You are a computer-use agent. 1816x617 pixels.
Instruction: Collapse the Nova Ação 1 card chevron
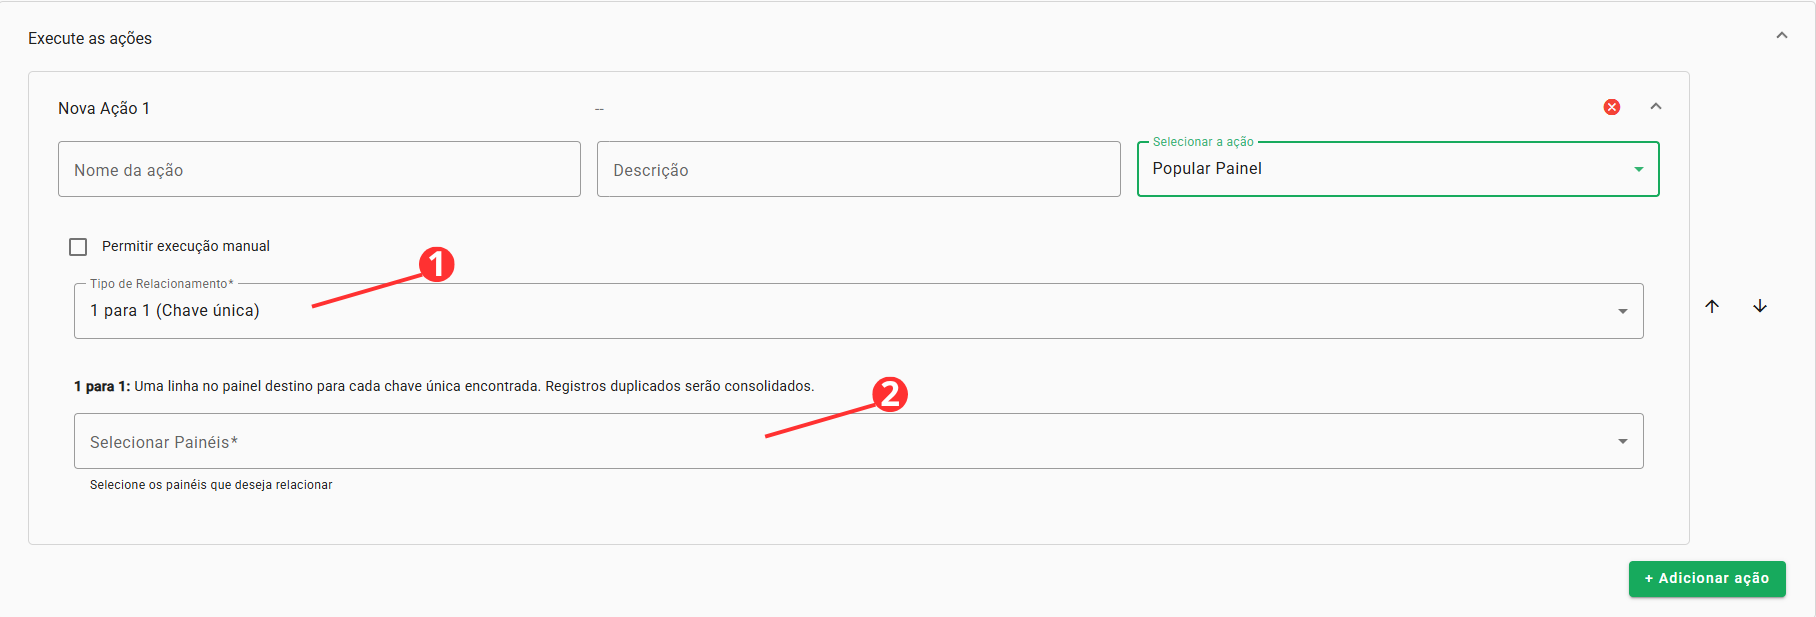click(1656, 106)
